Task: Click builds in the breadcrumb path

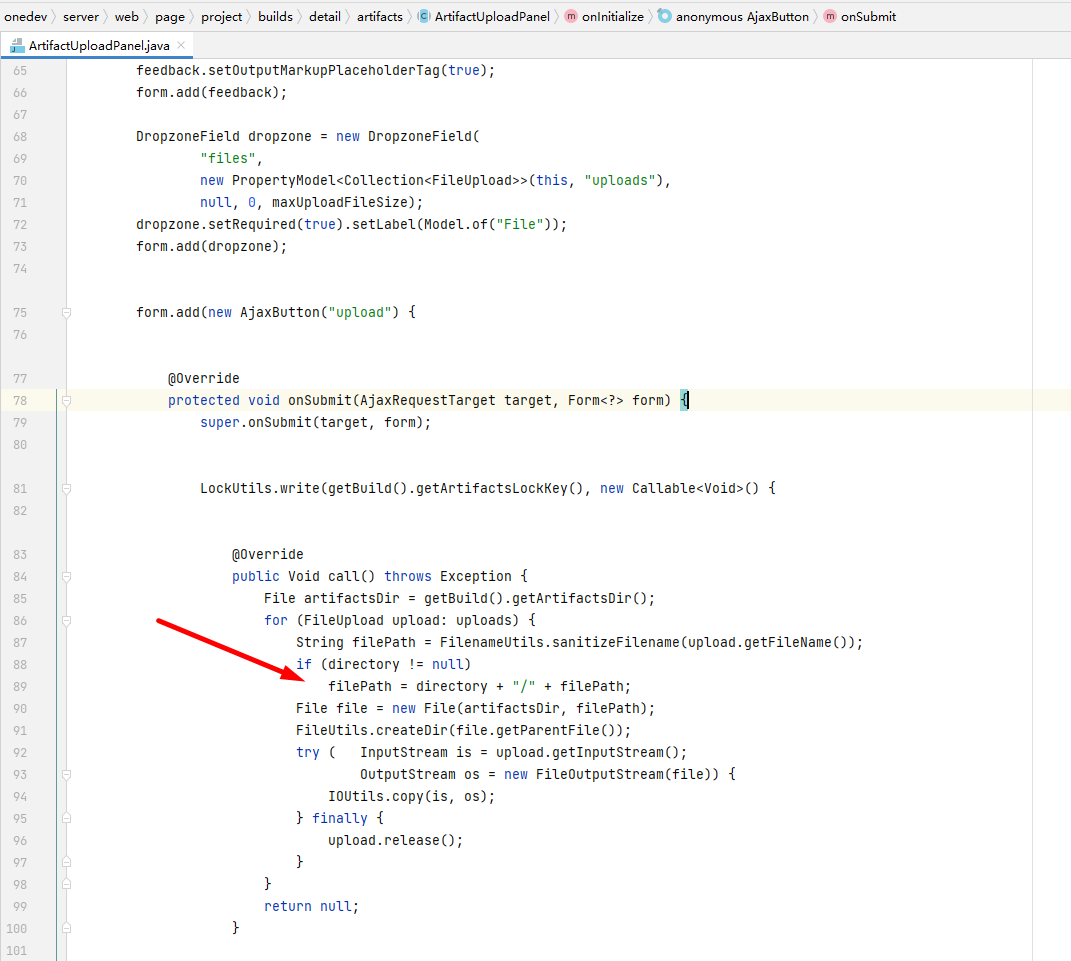Action: pos(275,16)
